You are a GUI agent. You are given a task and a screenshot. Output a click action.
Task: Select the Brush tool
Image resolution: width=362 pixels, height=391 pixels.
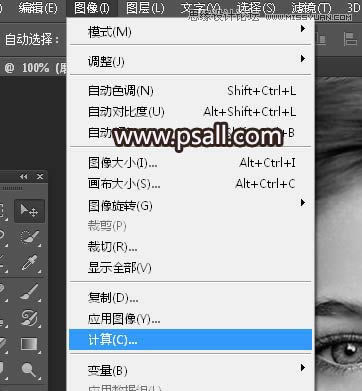(29, 291)
